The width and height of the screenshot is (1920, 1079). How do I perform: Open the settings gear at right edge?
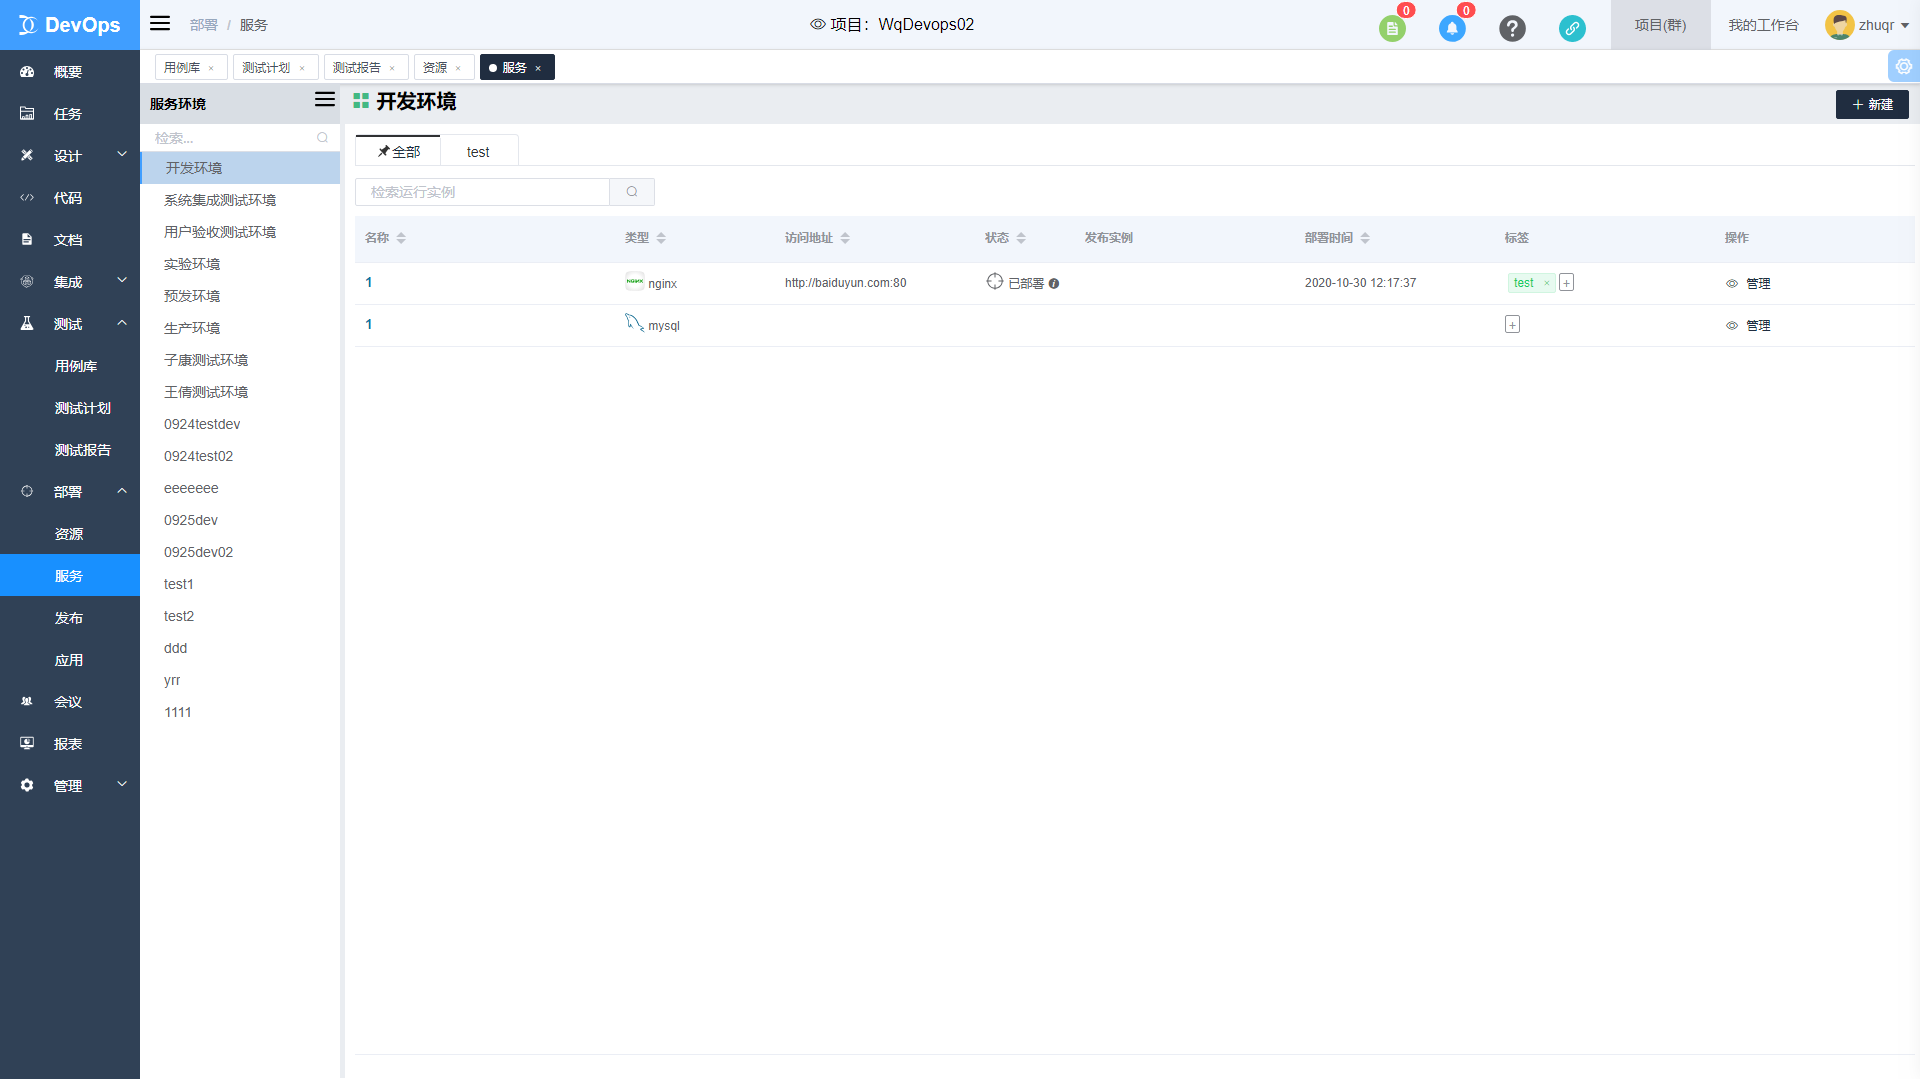(x=1904, y=66)
